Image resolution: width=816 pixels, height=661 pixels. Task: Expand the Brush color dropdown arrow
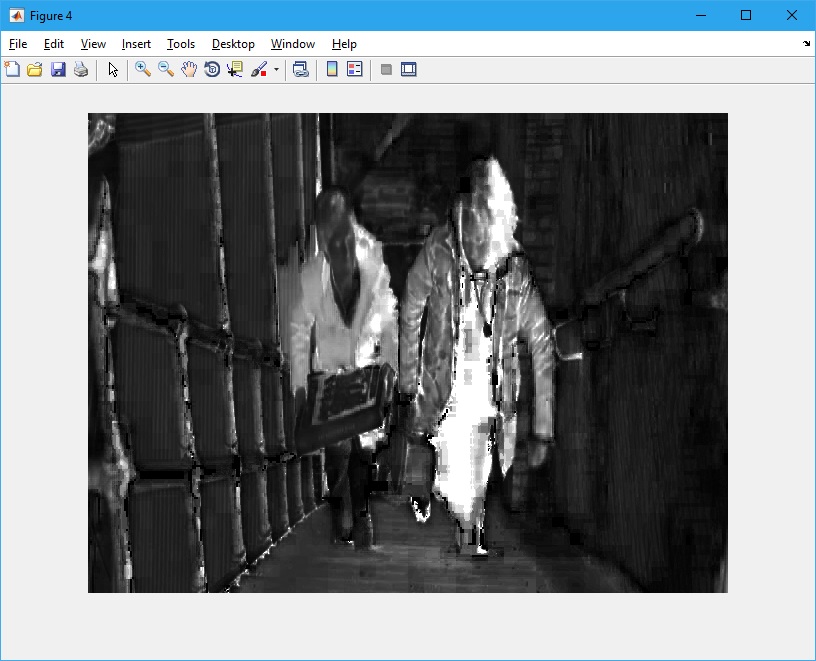276,70
